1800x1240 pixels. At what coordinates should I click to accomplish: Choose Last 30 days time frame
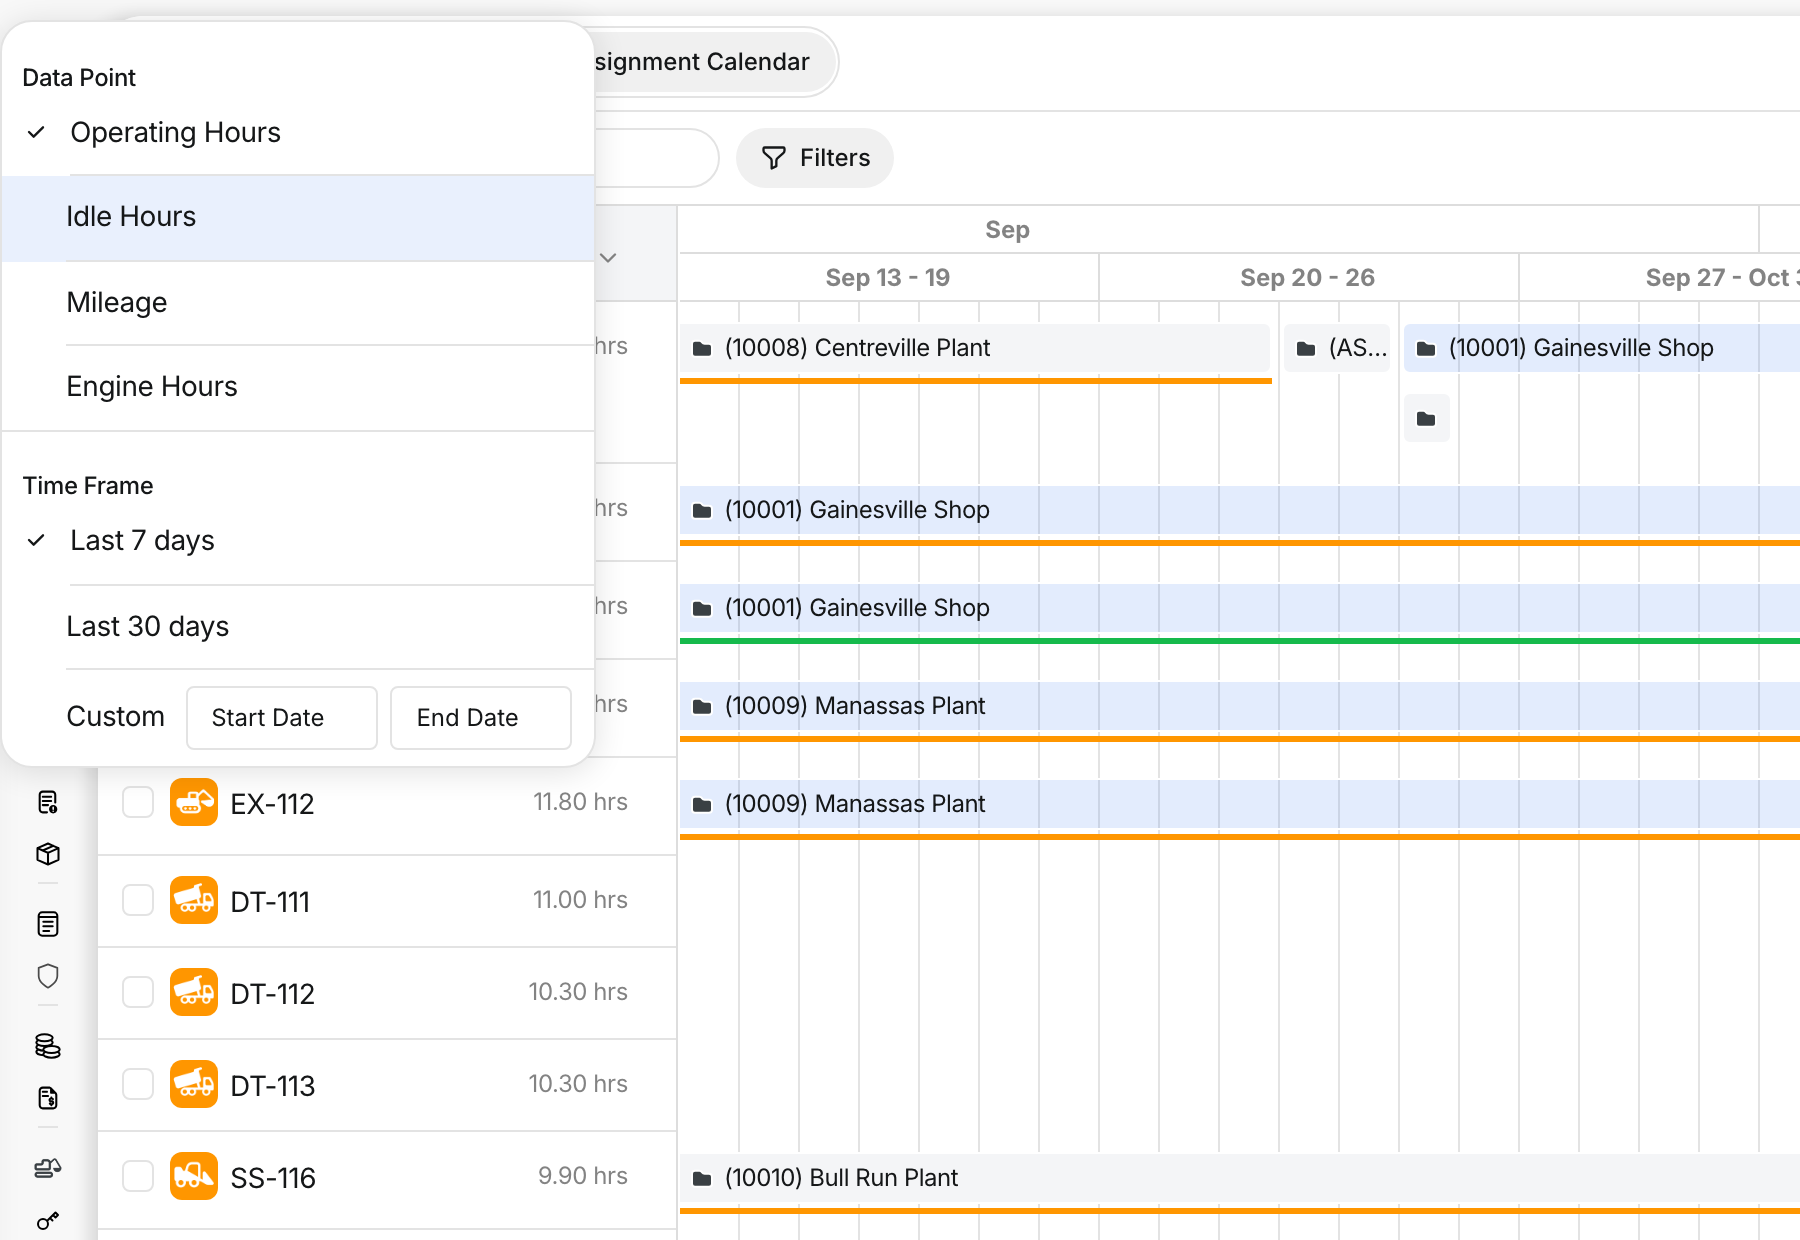click(x=298, y=627)
